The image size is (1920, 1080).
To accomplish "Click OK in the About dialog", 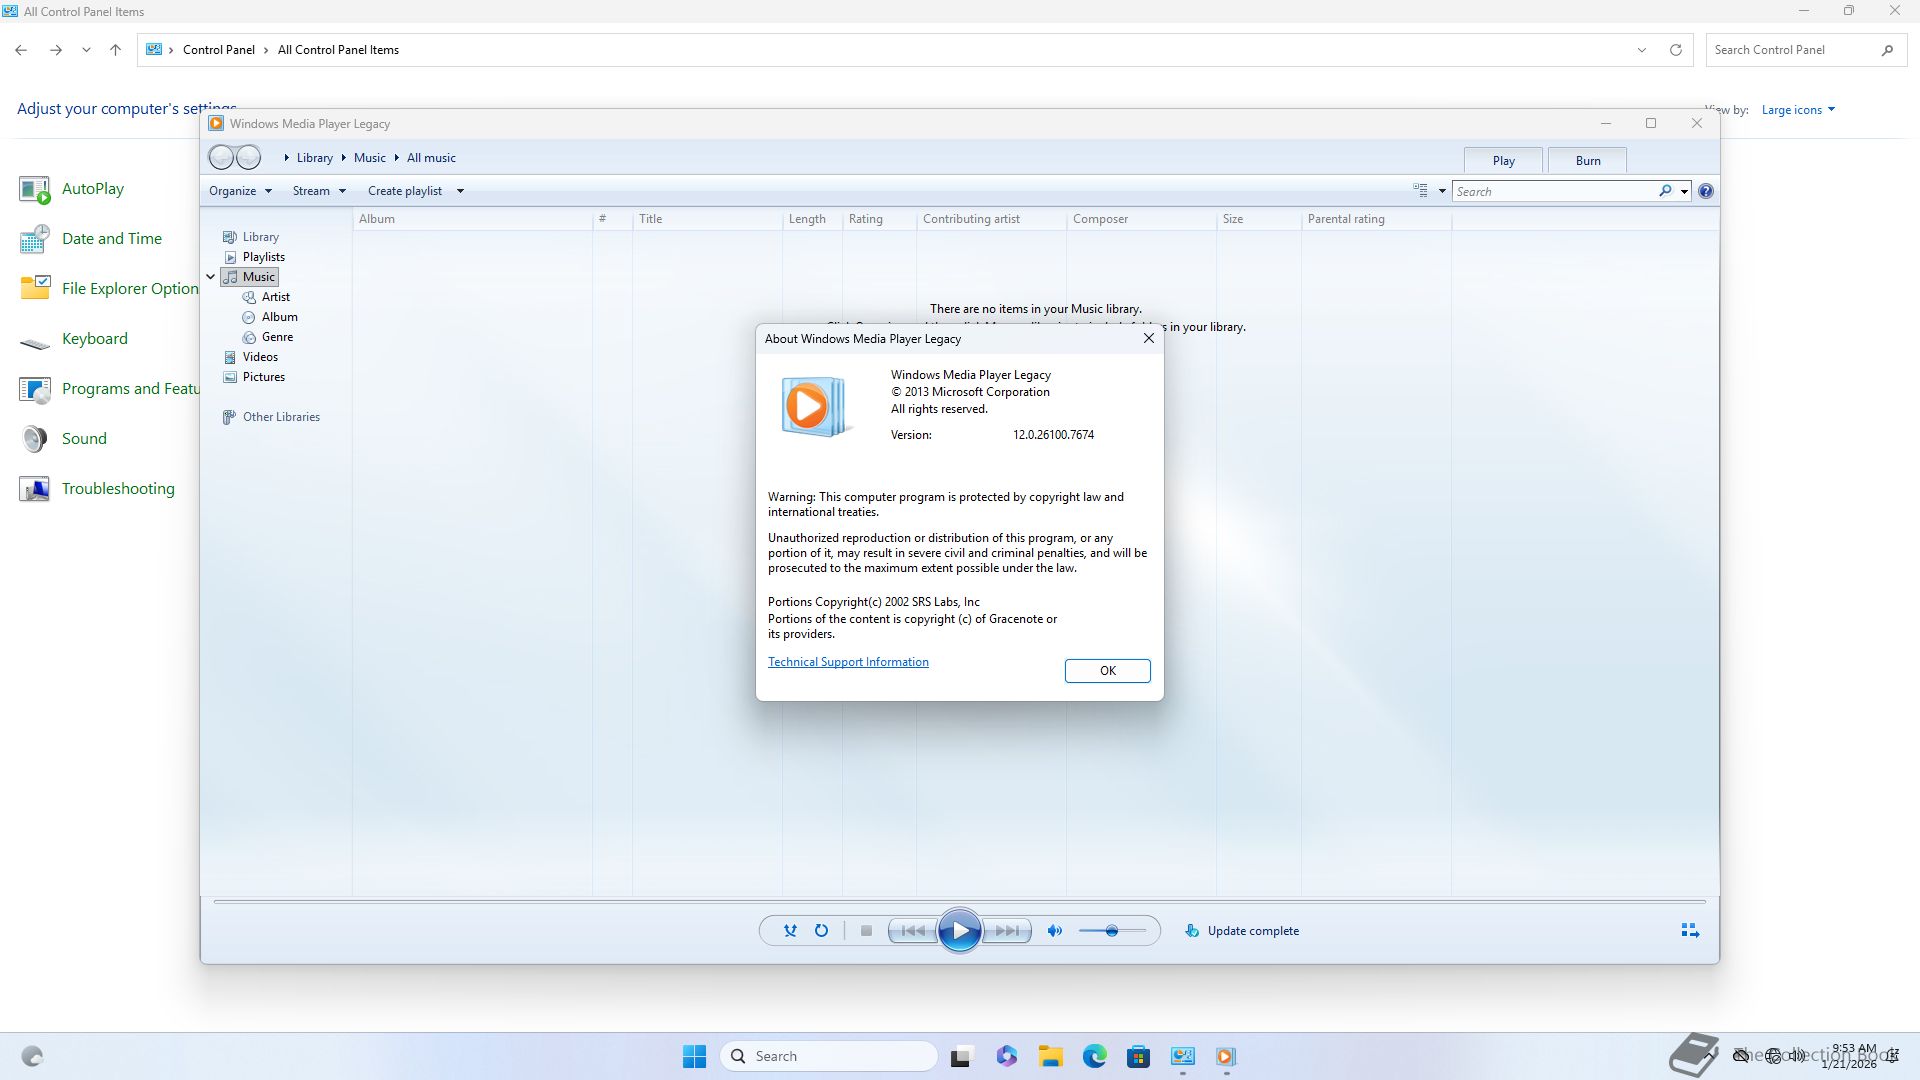I will click(x=1107, y=671).
